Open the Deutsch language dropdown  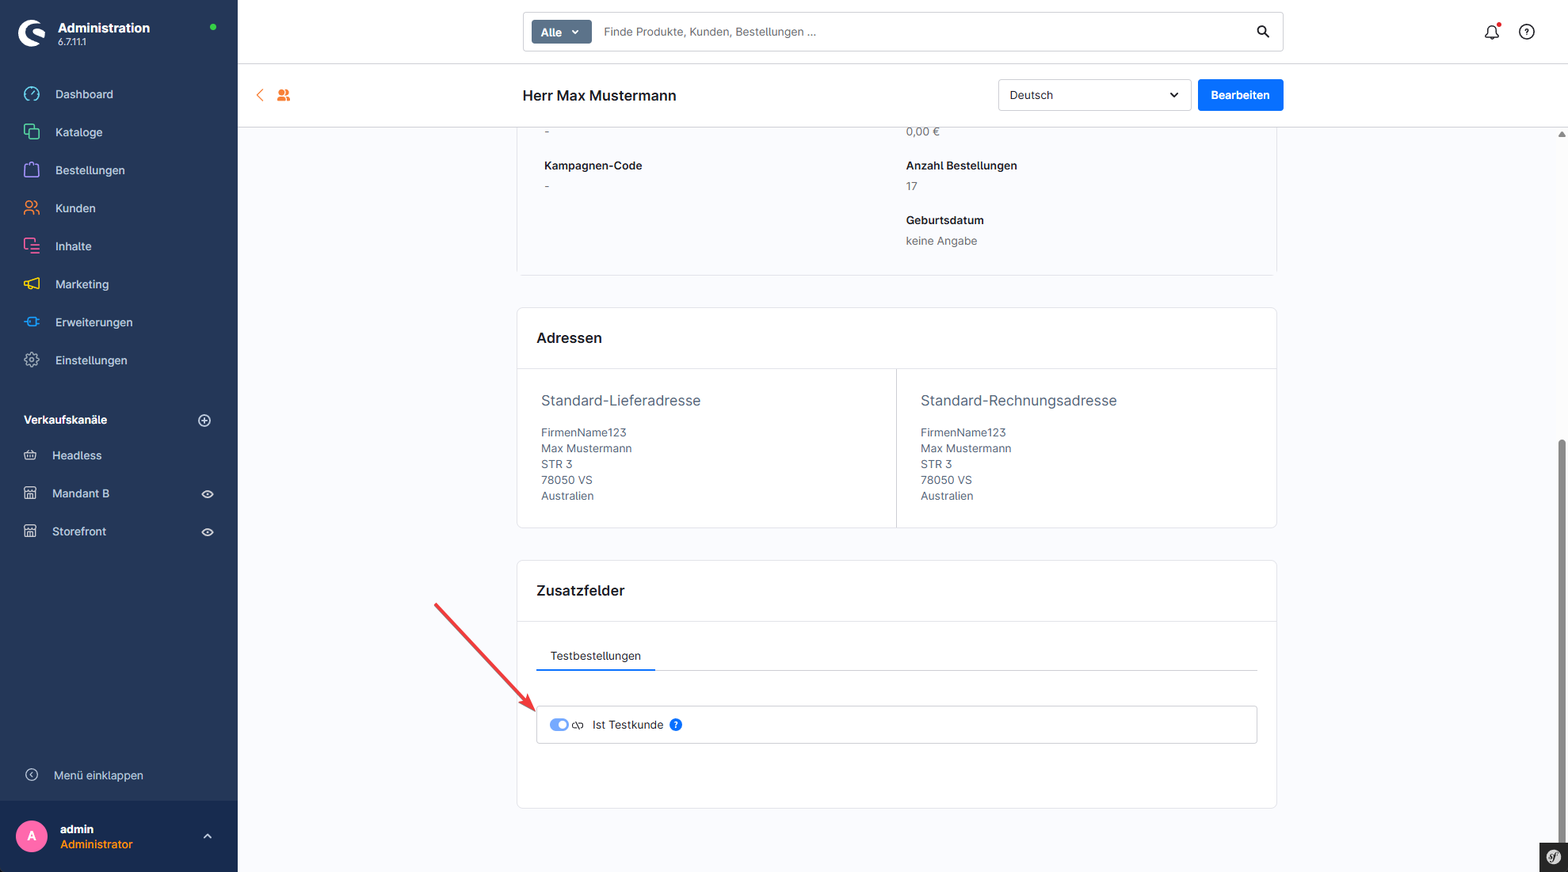point(1094,95)
